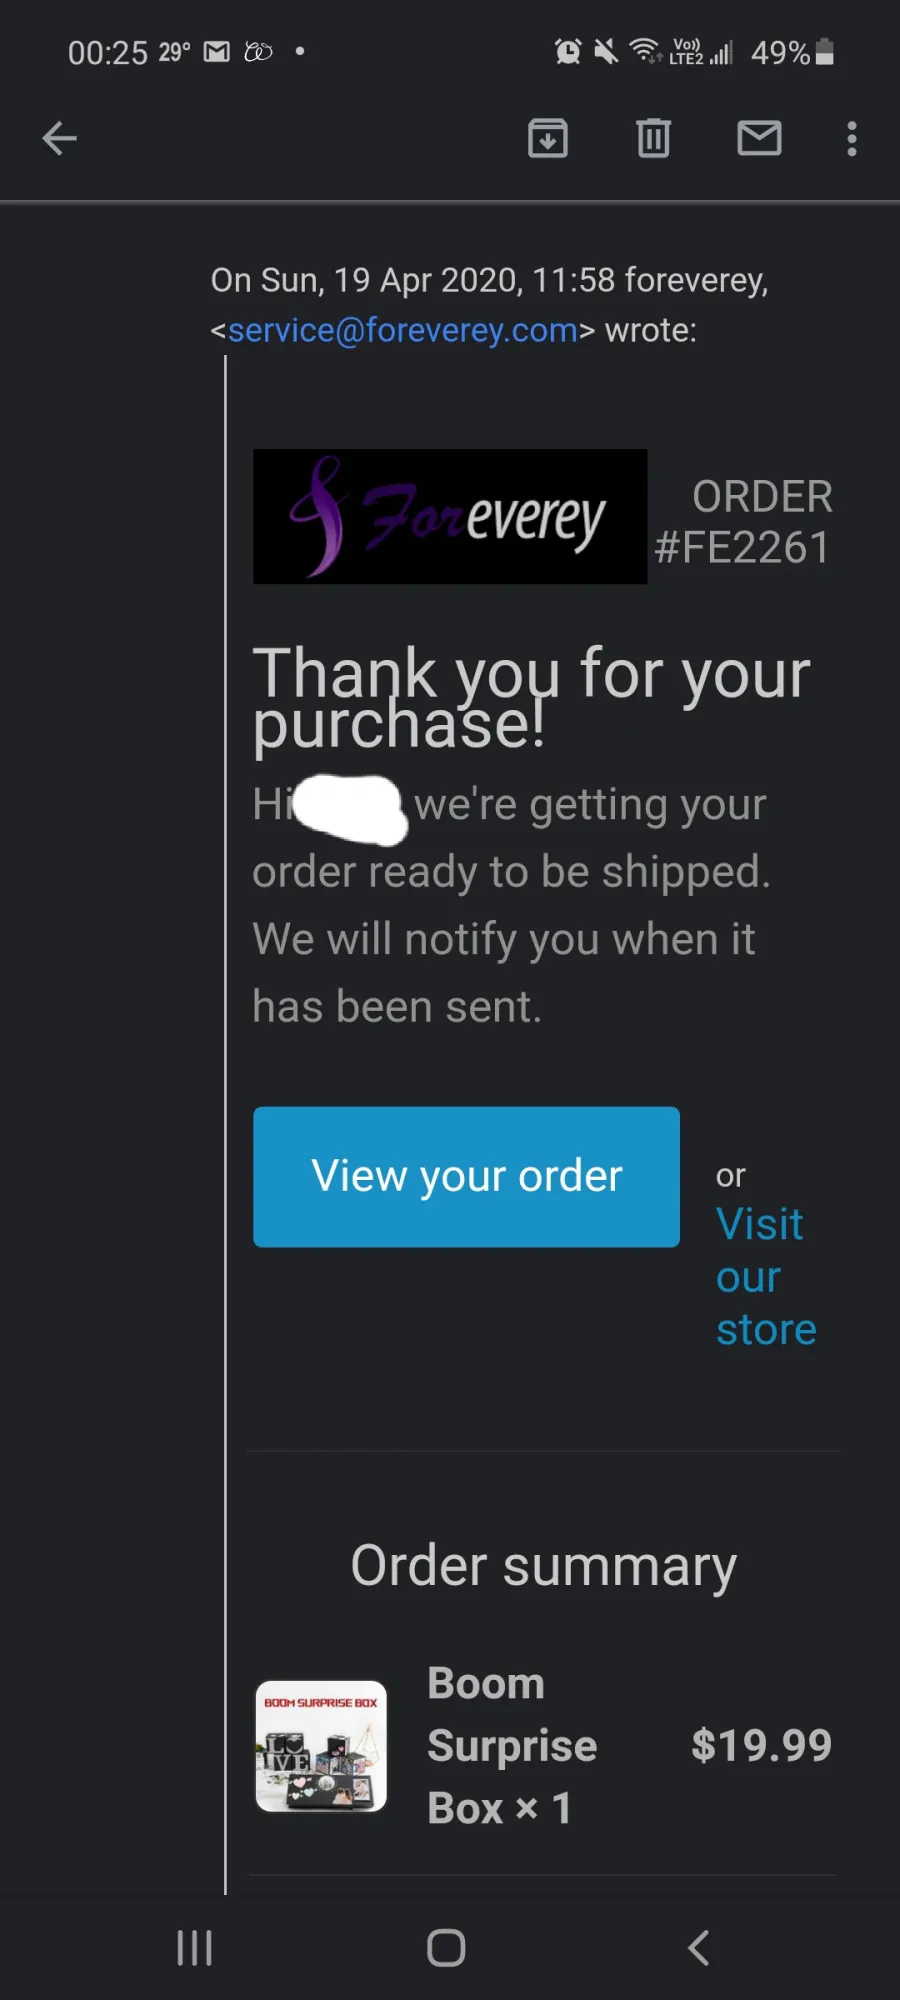900x2000 pixels.
Task: Open the service@foreverey.com email link
Action: pyautogui.click(x=403, y=330)
